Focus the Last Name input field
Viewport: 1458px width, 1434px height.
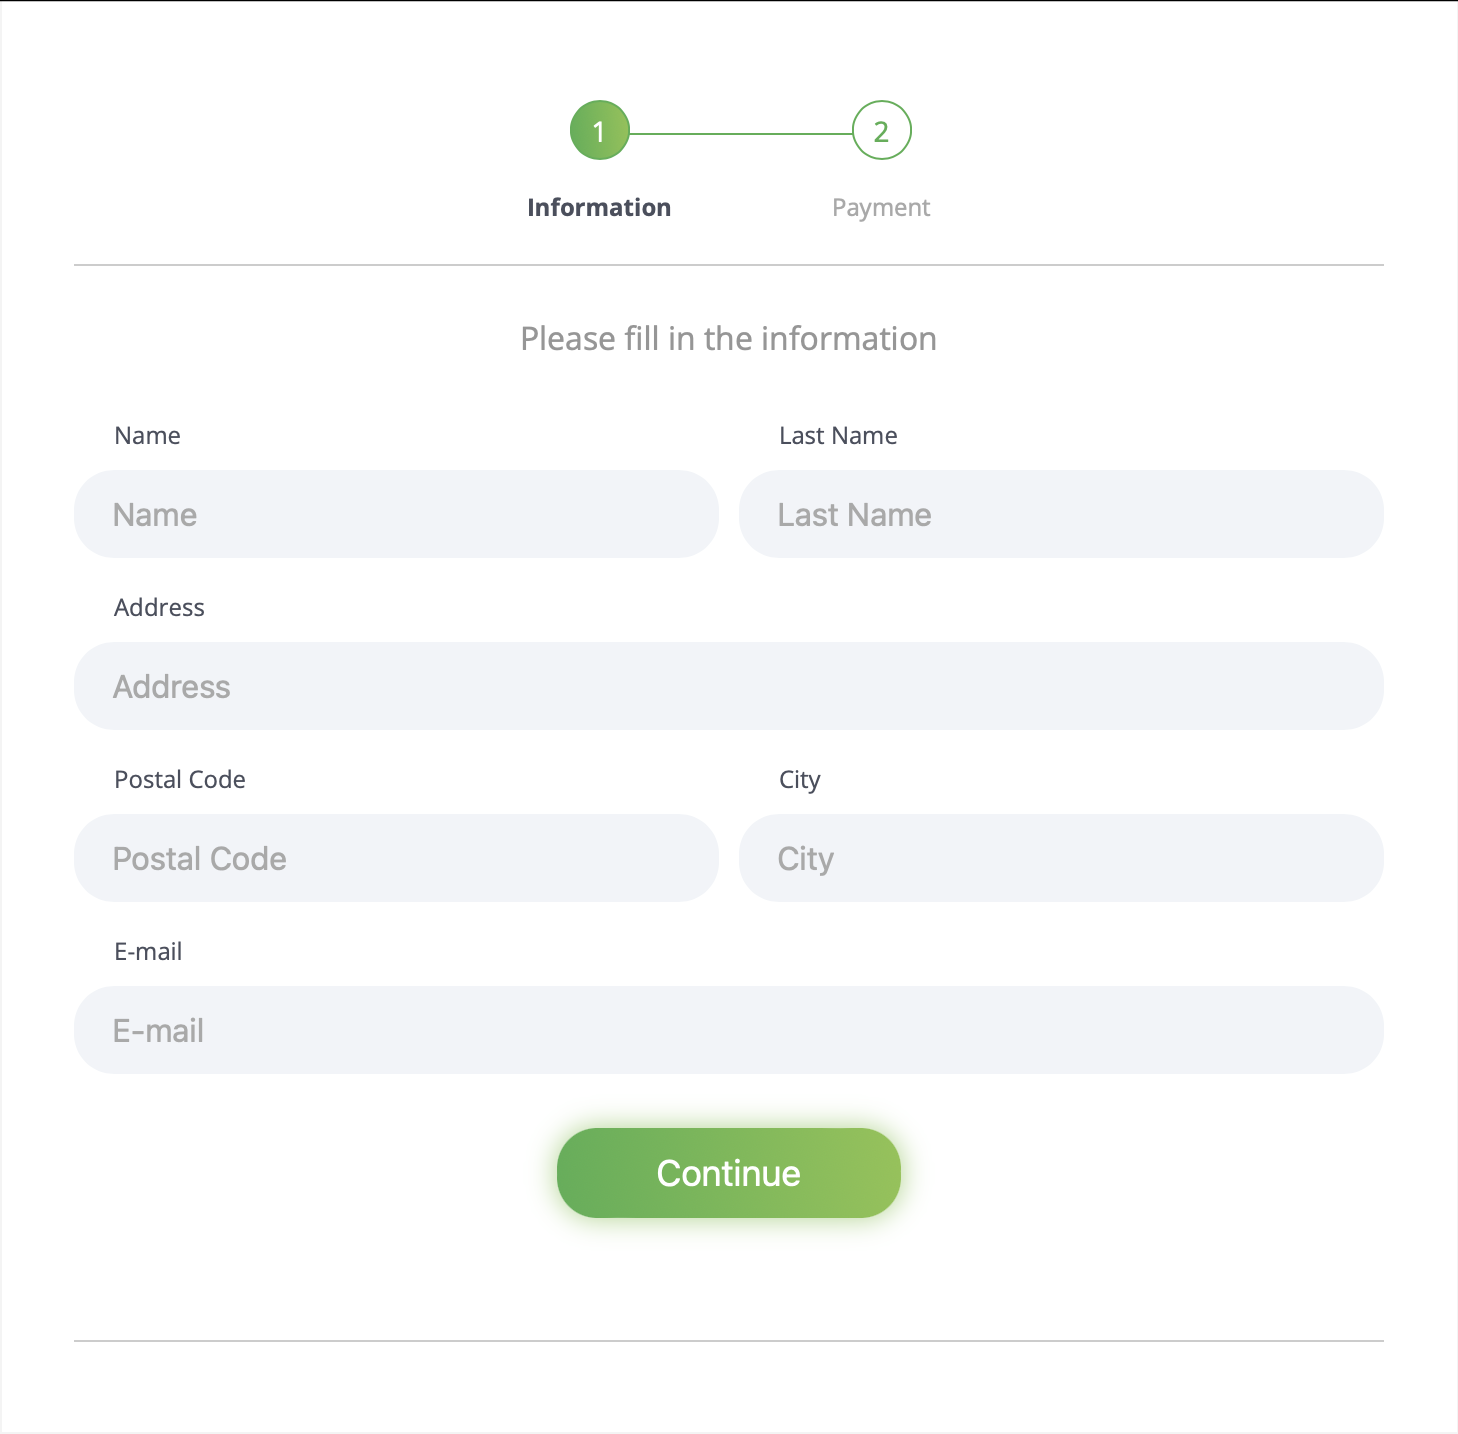pyautogui.click(x=1061, y=514)
